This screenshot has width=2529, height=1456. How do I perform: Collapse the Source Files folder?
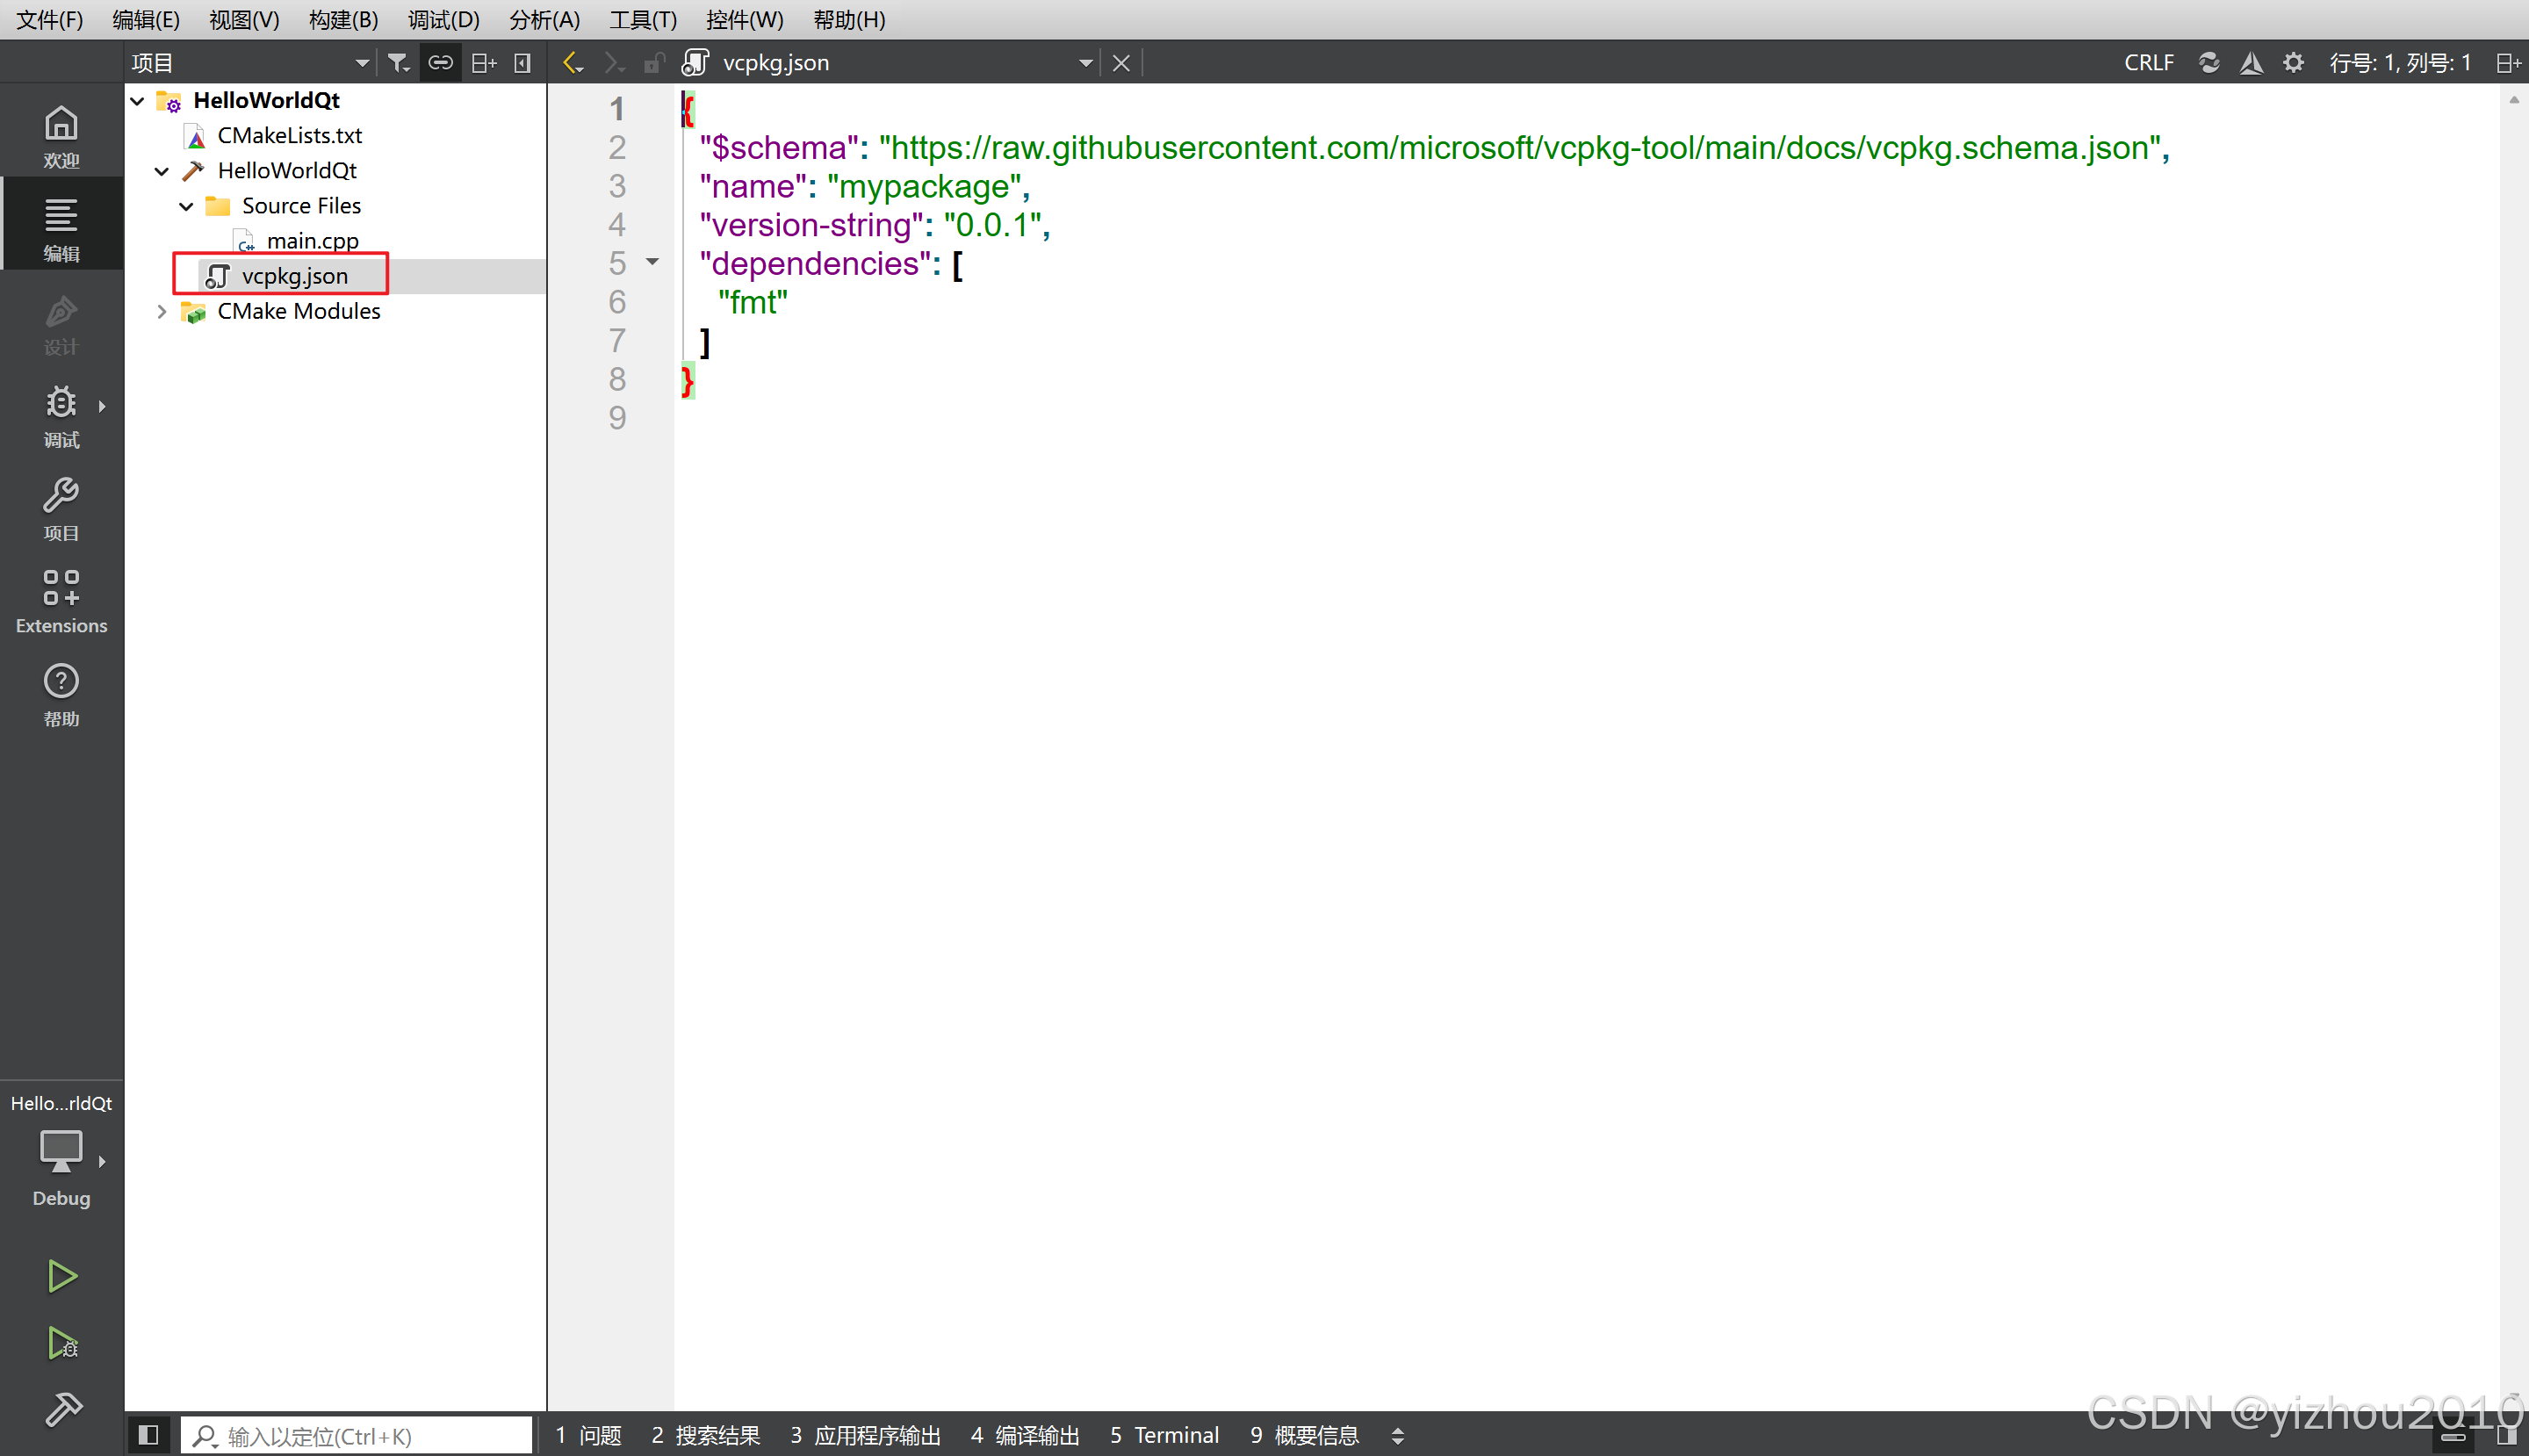(x=186, y=206)
